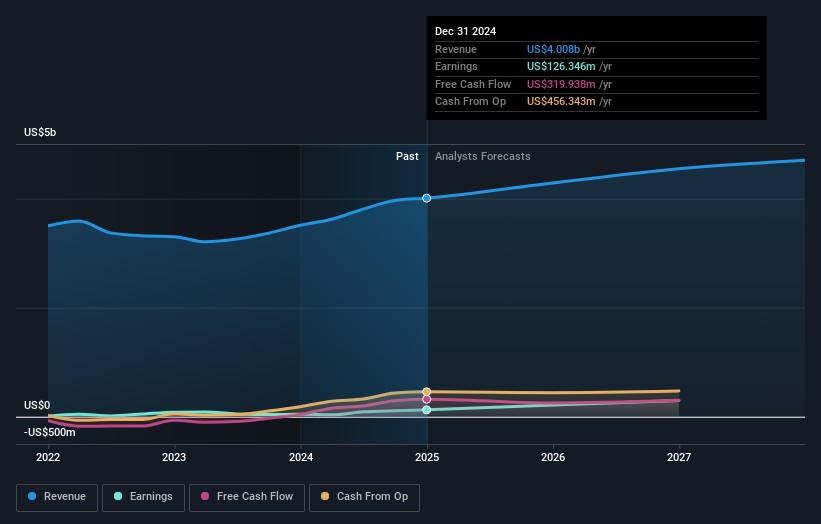Click the 2022 x-axis label
Image resolution: width=821 pixels, height=524 pixels.
point(48,457)
